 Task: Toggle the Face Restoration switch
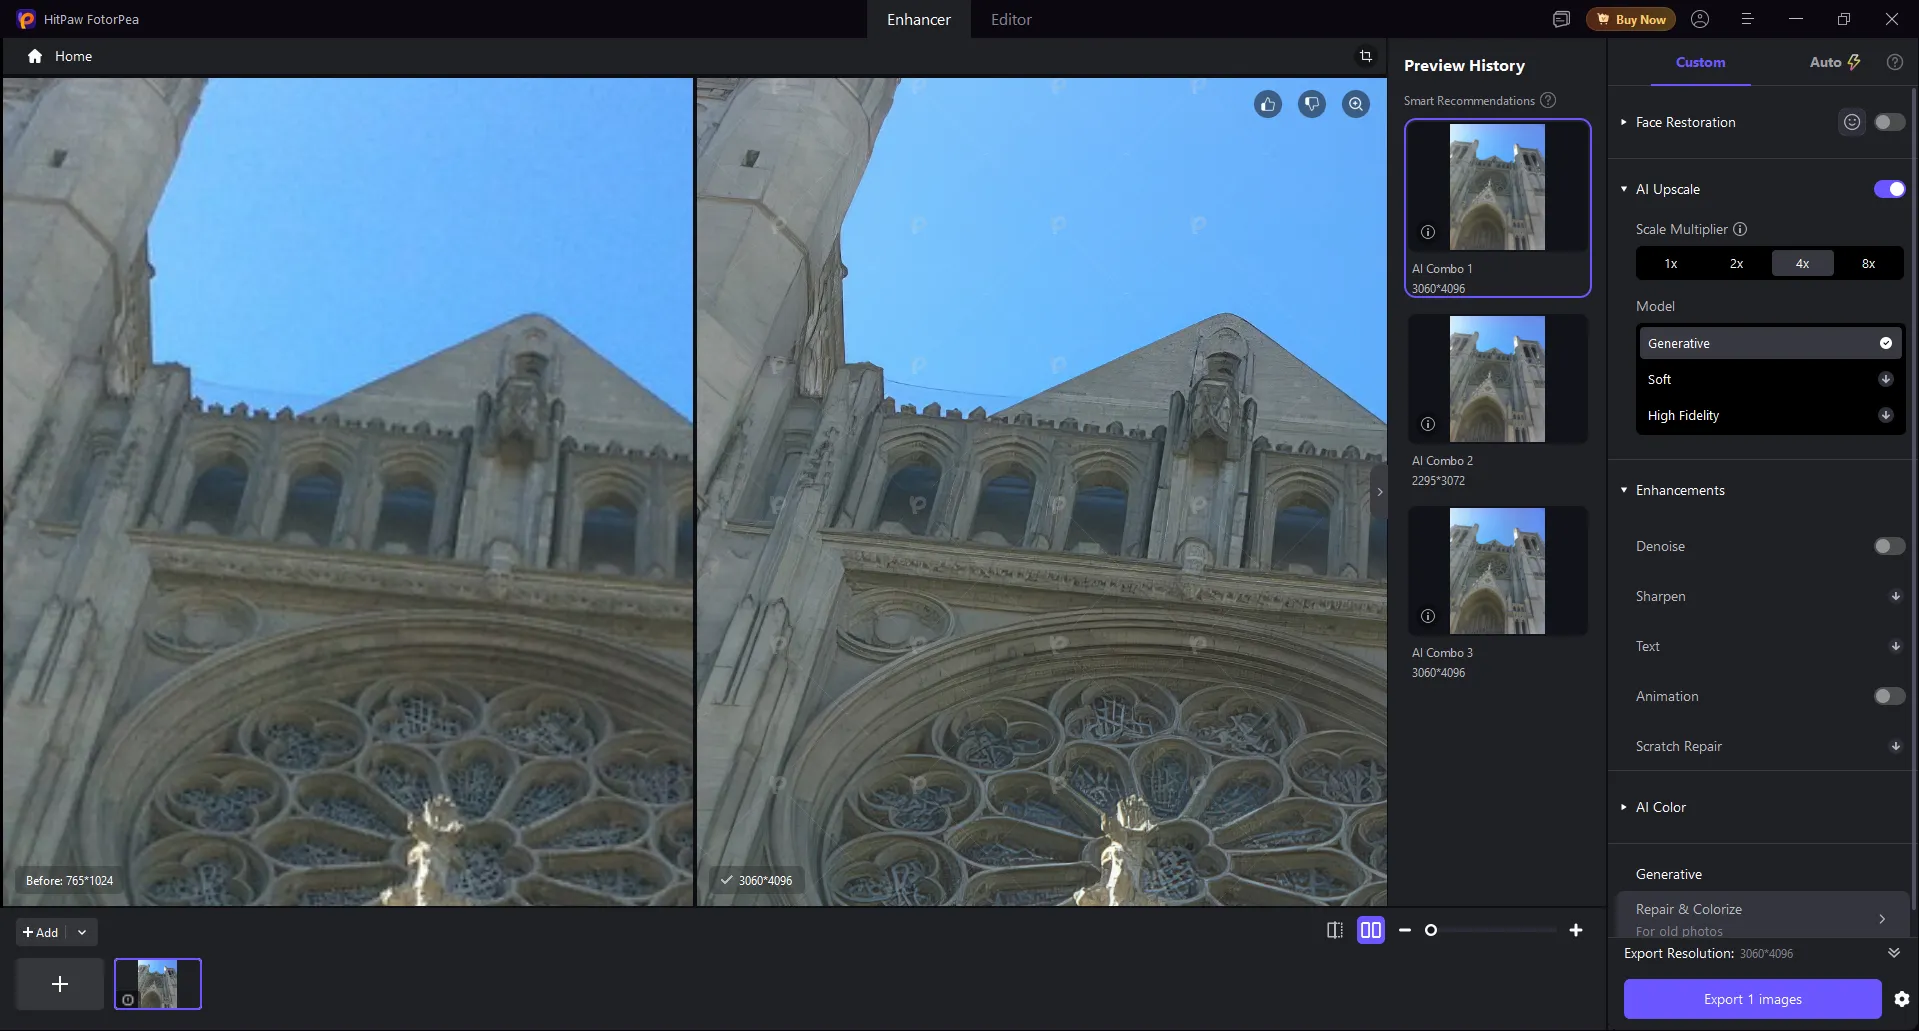pyautogui.click(x=1889, y=122)
